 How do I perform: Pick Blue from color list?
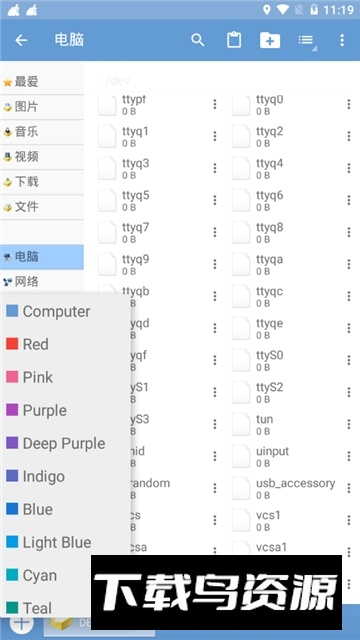[66, 509]
